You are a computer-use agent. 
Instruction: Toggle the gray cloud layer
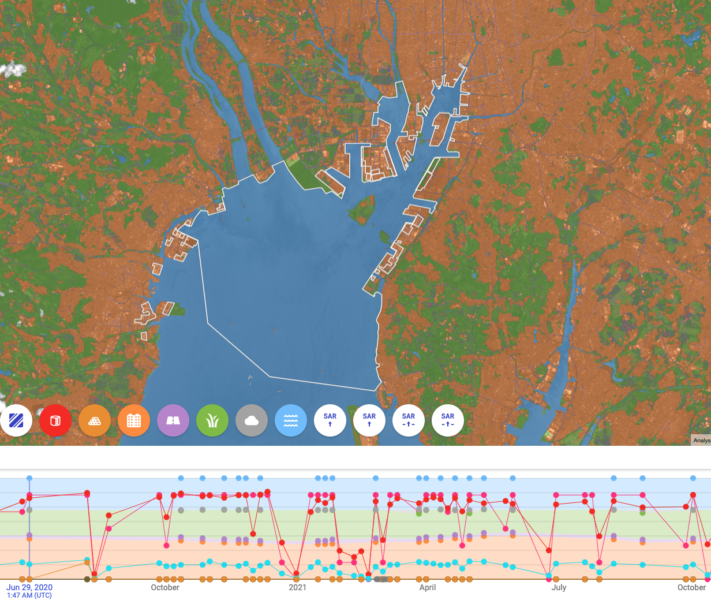(252, 421)
